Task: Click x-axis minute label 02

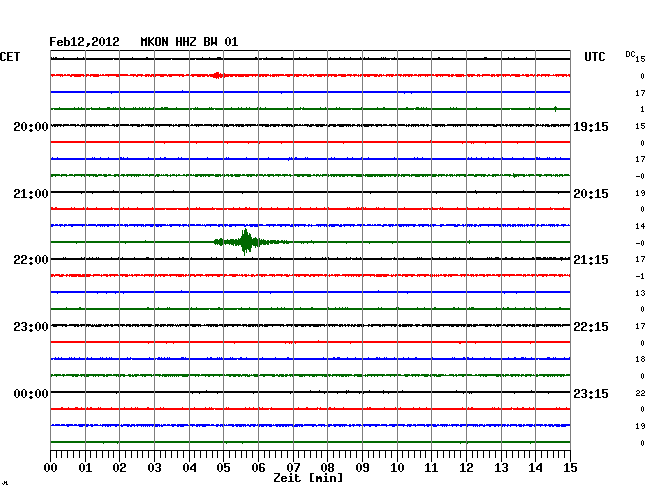Action: pyautogui.click(x=119, y=468)
